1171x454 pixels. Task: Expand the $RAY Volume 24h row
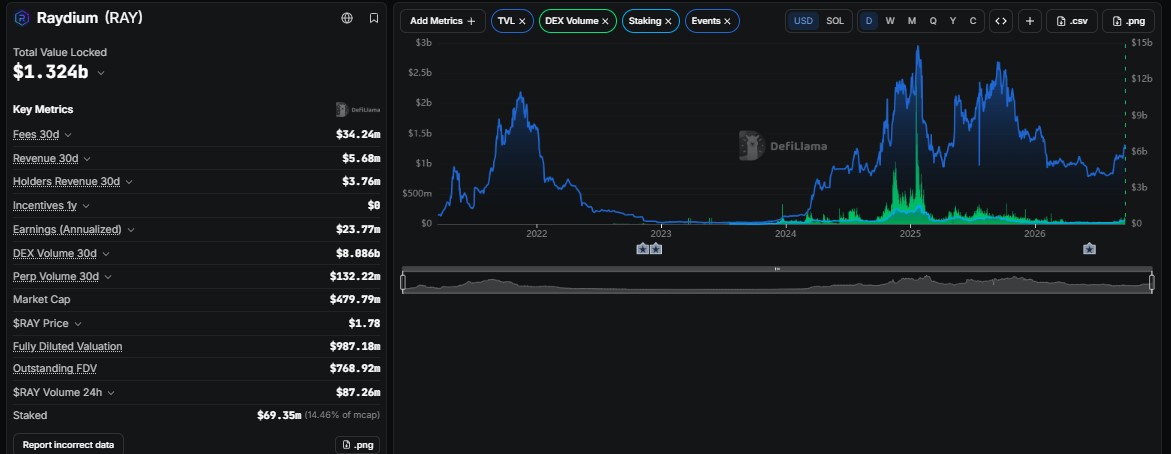111,392
